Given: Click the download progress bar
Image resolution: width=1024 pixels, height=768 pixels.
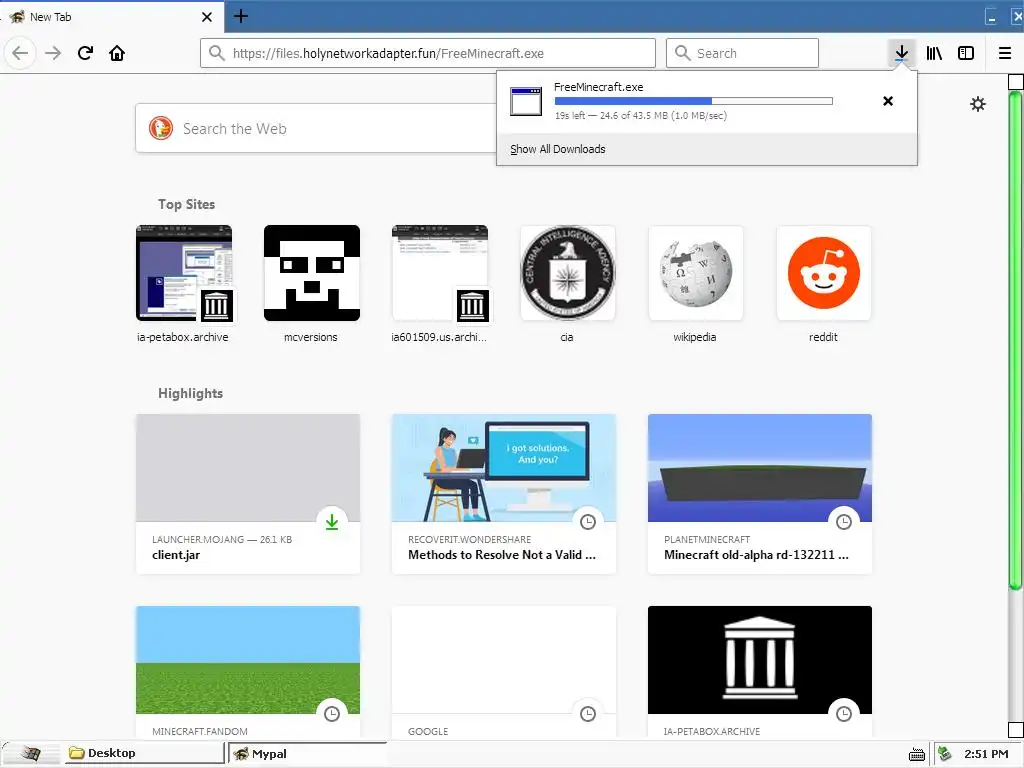Looking at the screenshot, I should pyautogui.click(x=694, y=101).
